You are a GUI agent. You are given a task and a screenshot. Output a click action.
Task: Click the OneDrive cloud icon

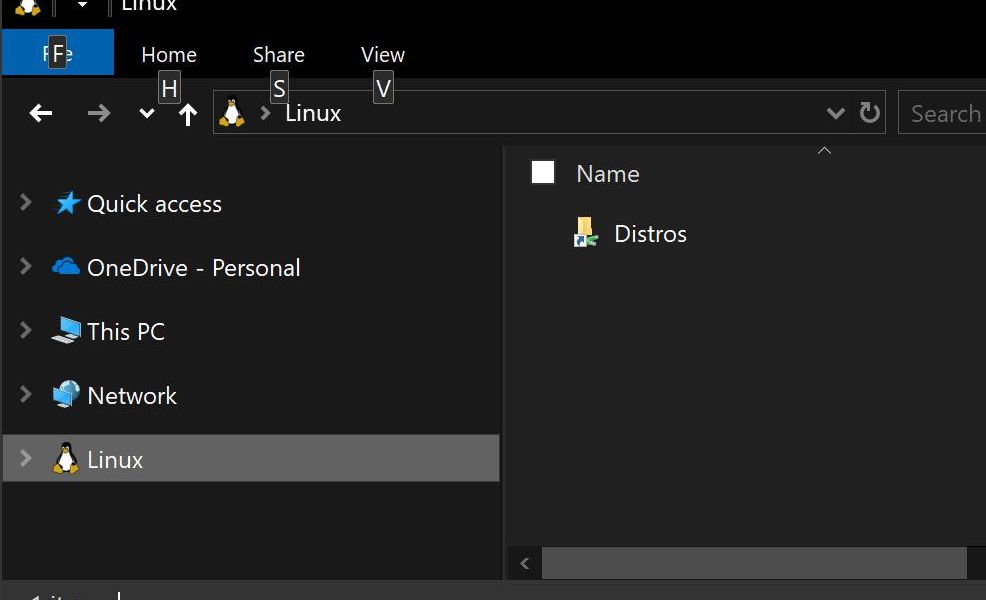tap(66, 266)
